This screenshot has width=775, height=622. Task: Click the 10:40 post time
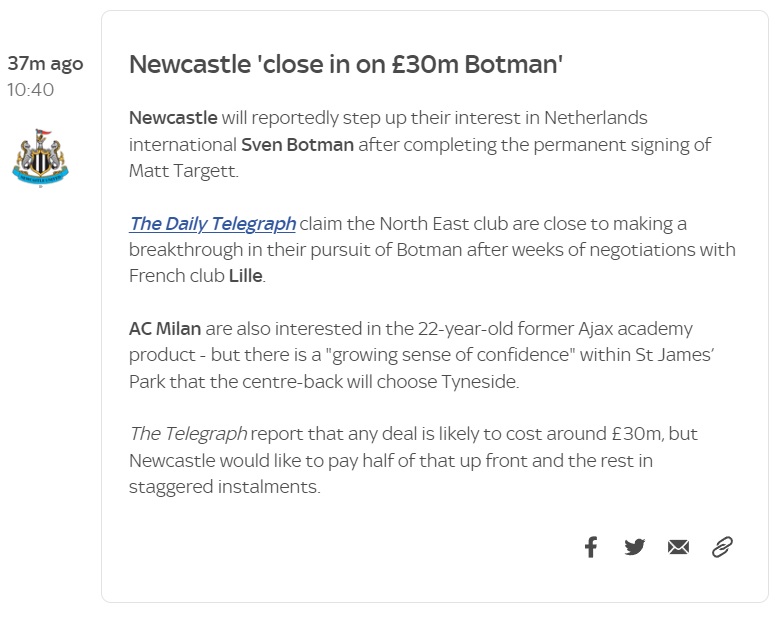(31, 90)
